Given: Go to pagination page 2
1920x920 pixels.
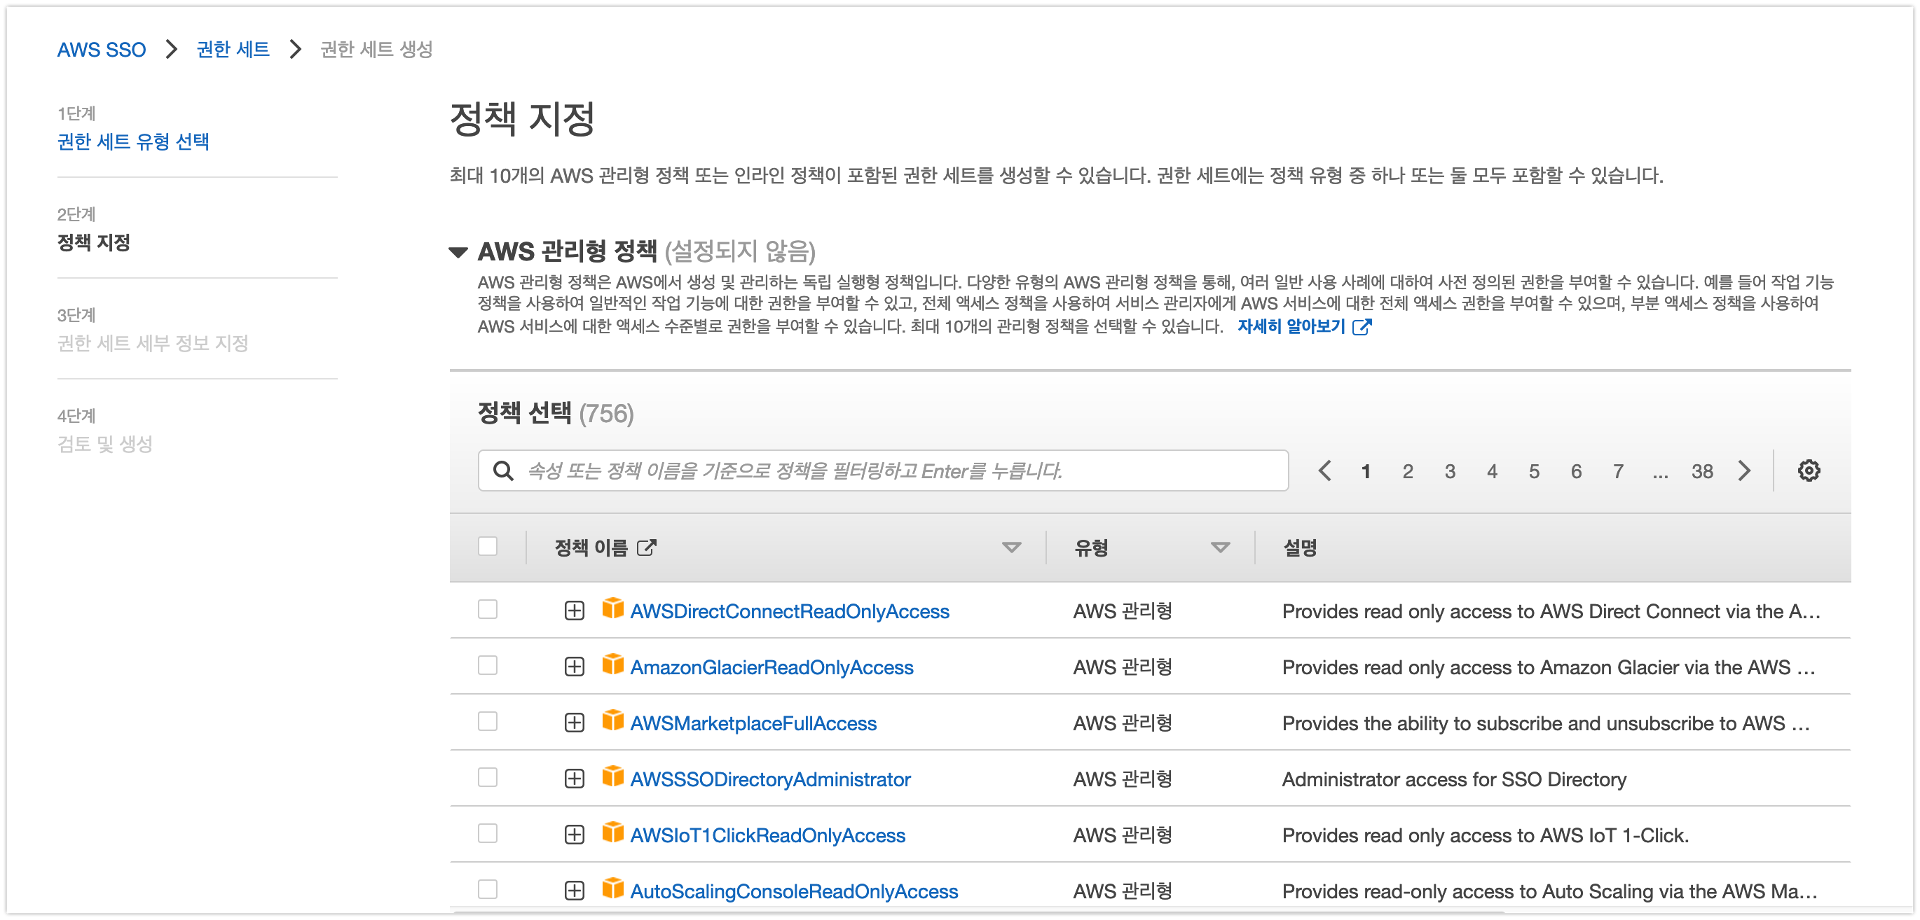Looking at the screenshot, I should pyautogui.click(x=1408, y=471).
